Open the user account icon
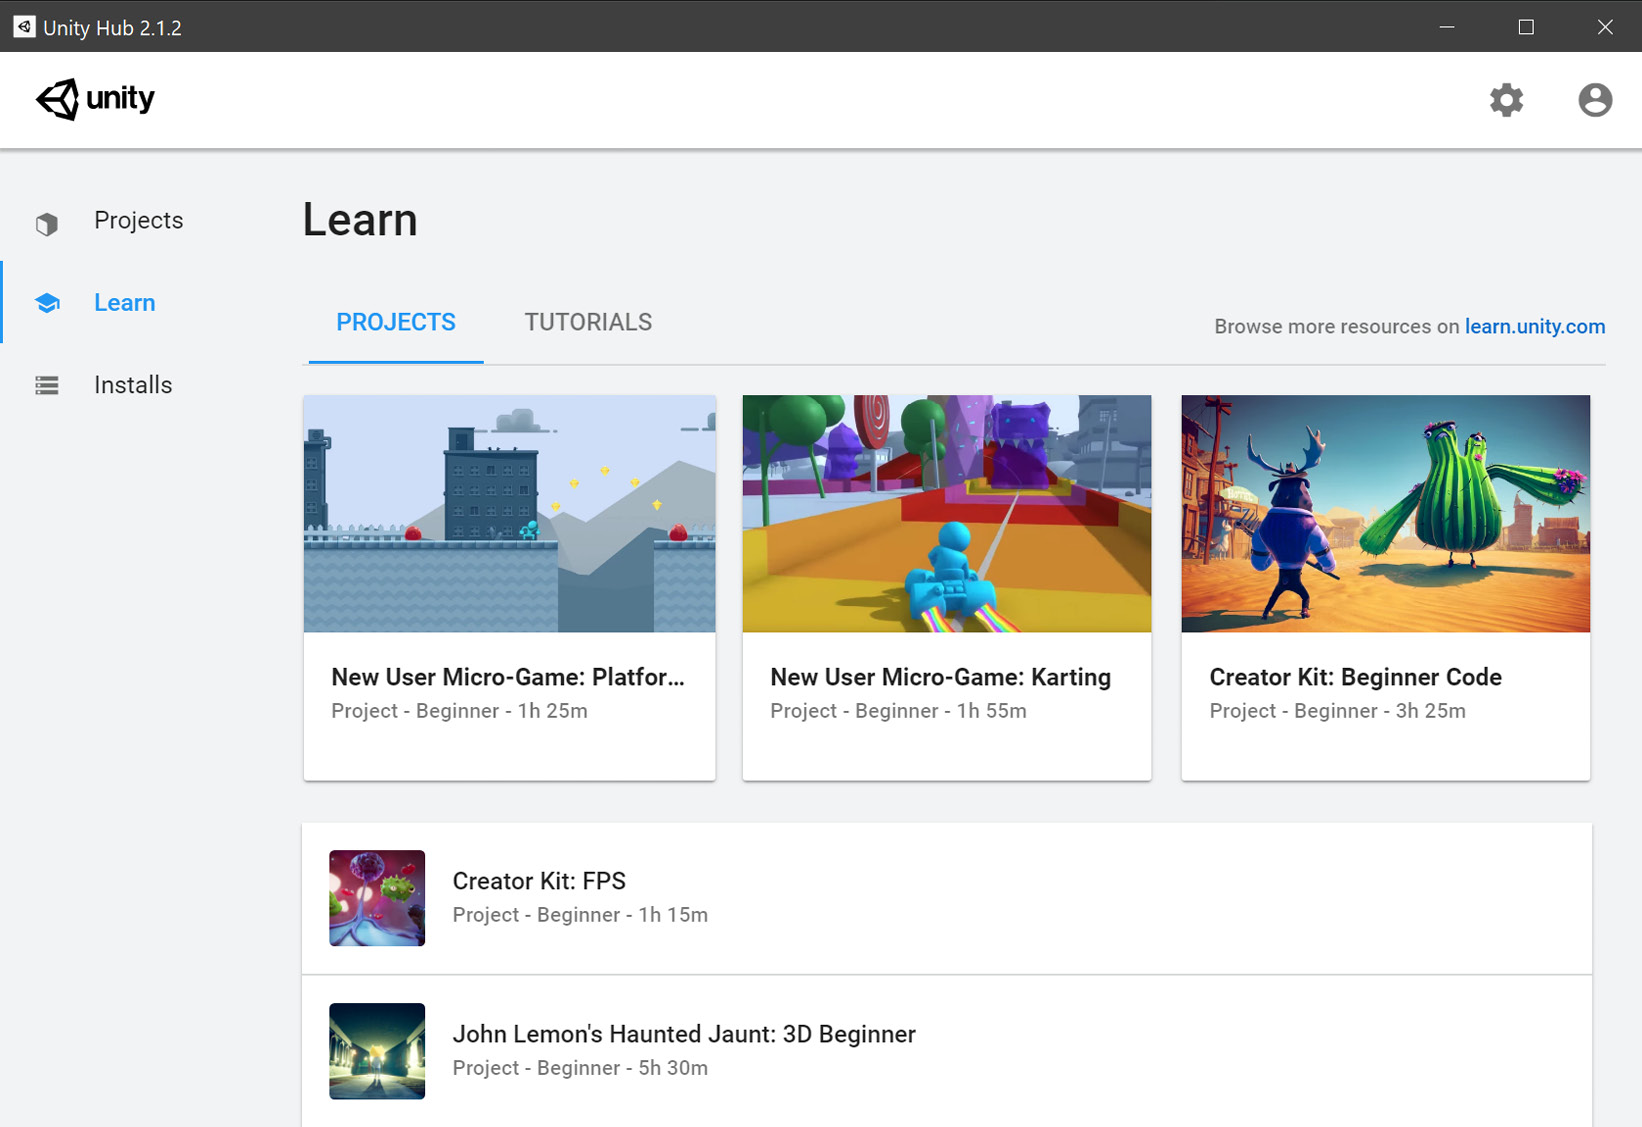This screenshot has height=1127, width=1642. 1594,100
